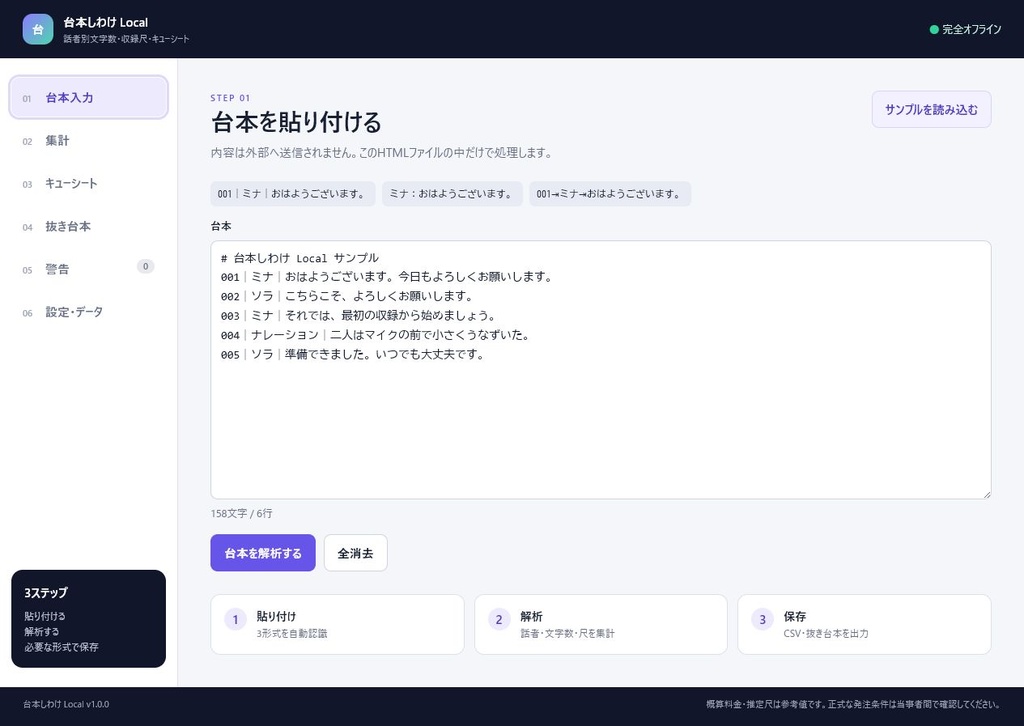
Task: Click the comment line # 台本しわけ Local サンプル
Action: (300, 258)
